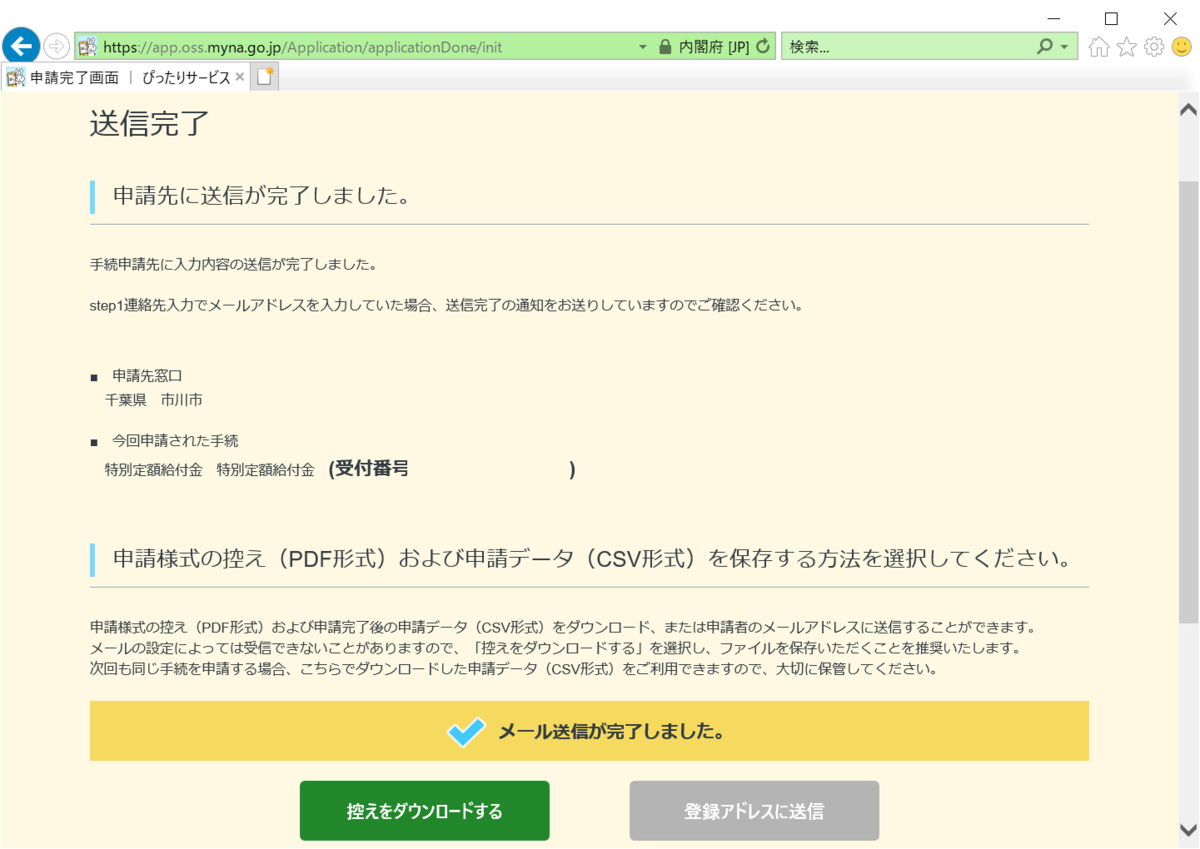Click the 受付番号 label

pos(372,468)
